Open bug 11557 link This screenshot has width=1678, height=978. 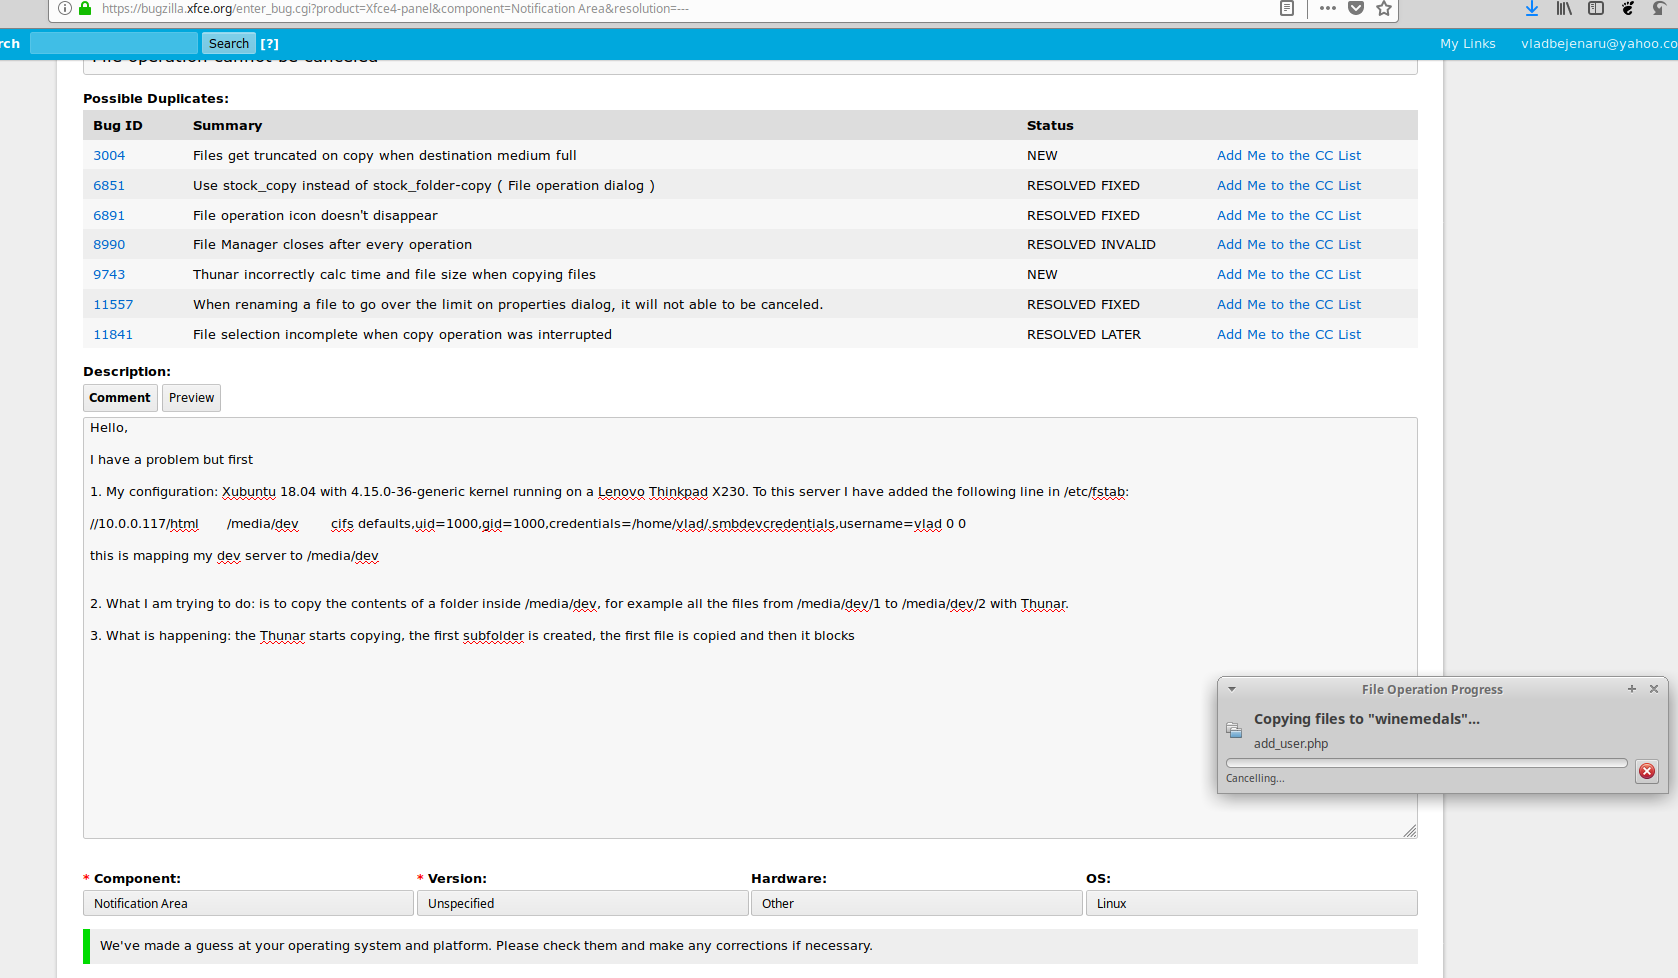113,305
